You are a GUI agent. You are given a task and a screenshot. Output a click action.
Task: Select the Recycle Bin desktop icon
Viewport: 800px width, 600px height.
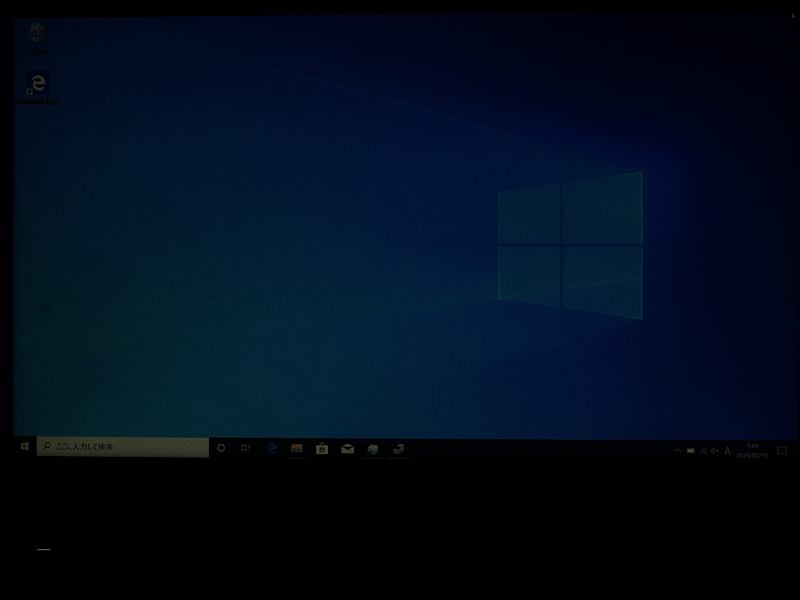coord(38,38)
